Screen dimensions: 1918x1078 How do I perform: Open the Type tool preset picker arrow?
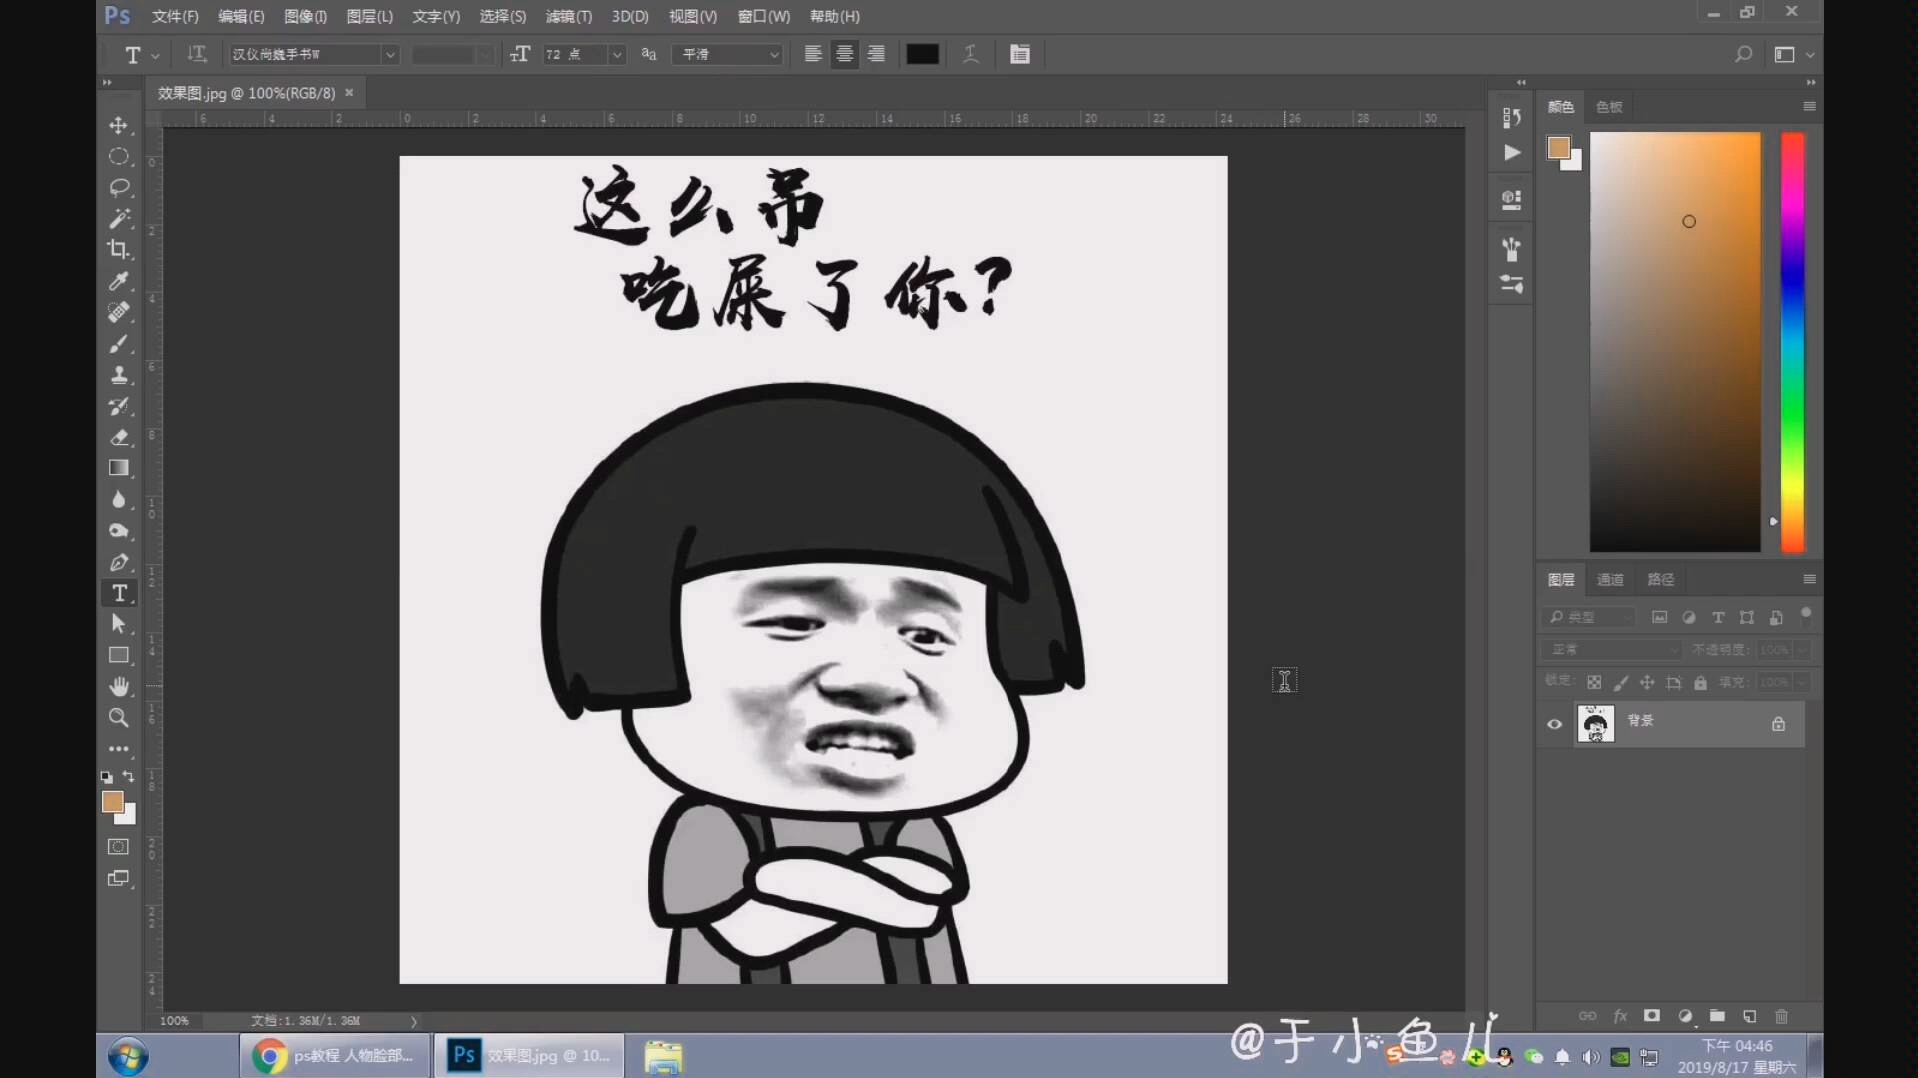(155, 56)
